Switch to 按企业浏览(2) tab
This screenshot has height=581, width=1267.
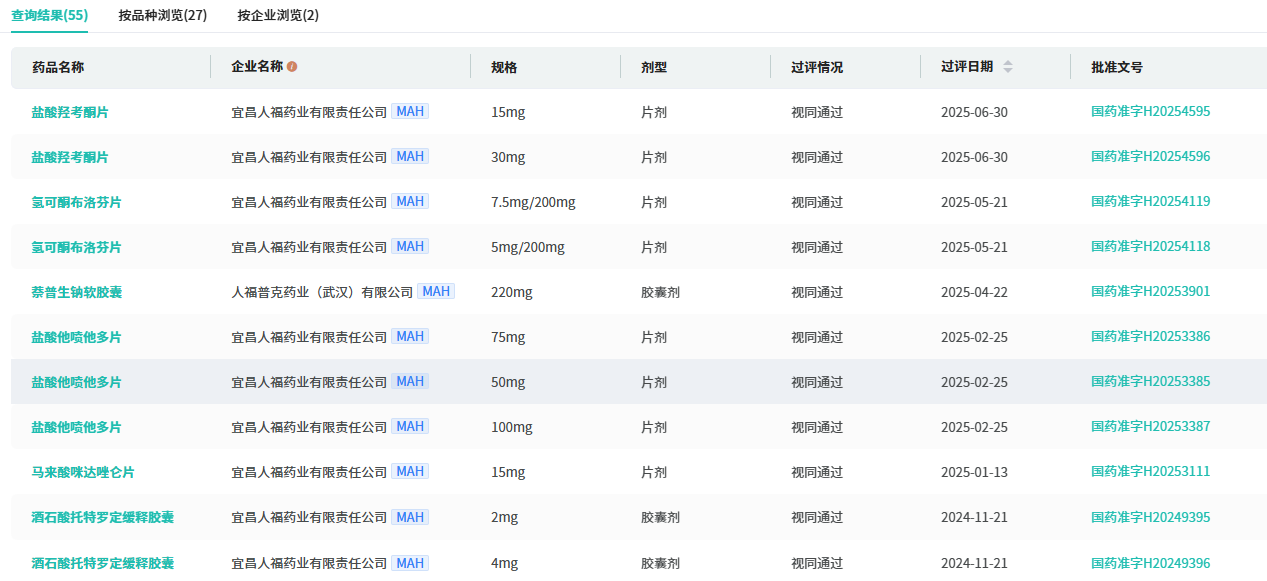[278, 15]
